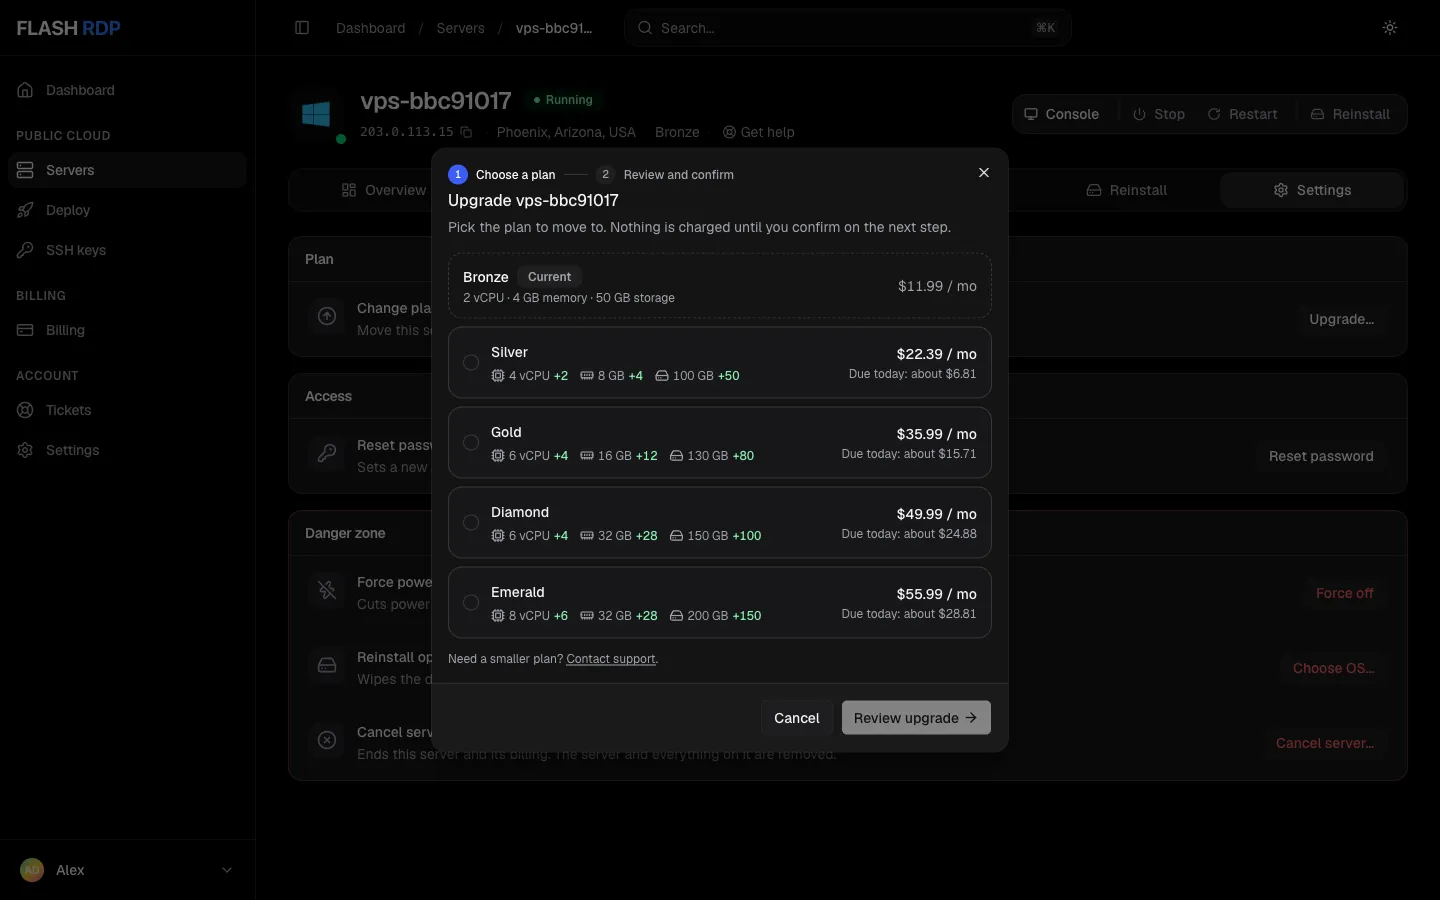
Task: Toggle the sidebar panel icon
Action: tap(302, 28)
